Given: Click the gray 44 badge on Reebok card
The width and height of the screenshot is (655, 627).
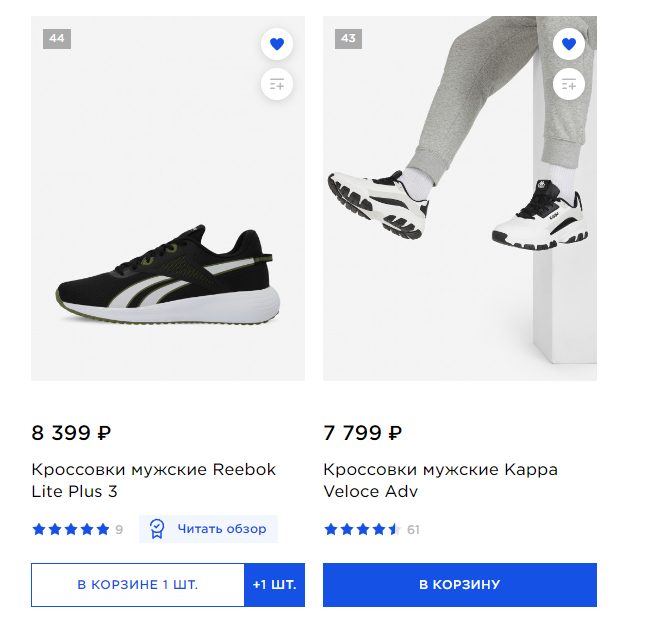Looking at the screenshot, I should [57, 39].
